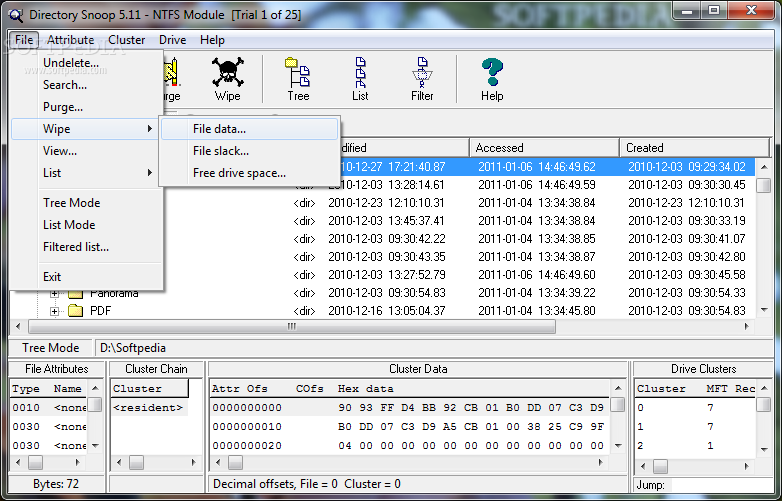Image resolution: width=782 pixels, height=501 pixels.
Task: Click the Cluster header in Cluster Chain
Action: click(x=150, y=388)
